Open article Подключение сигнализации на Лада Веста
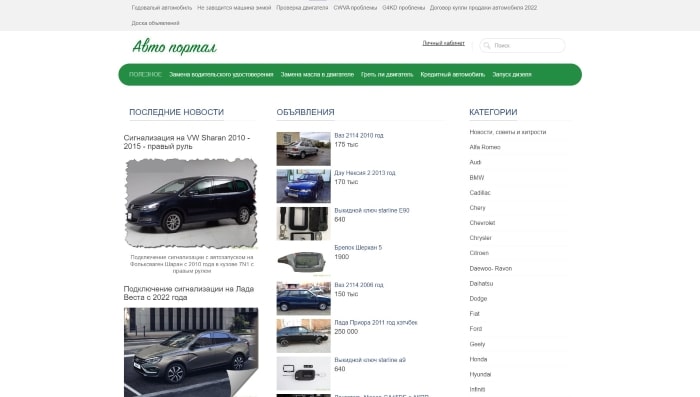Viewport: 700px width, 397px height. tap(189, 293)
